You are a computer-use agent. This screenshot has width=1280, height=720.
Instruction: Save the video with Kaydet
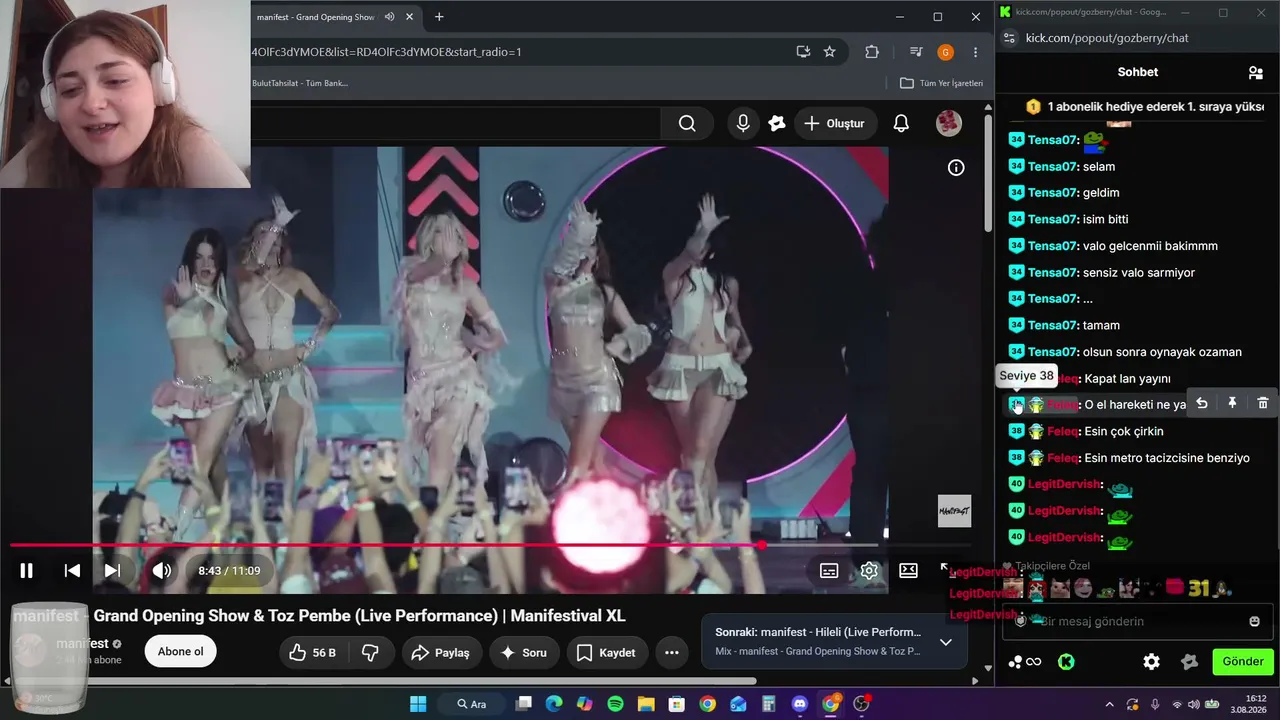click(x=607, y=652)
